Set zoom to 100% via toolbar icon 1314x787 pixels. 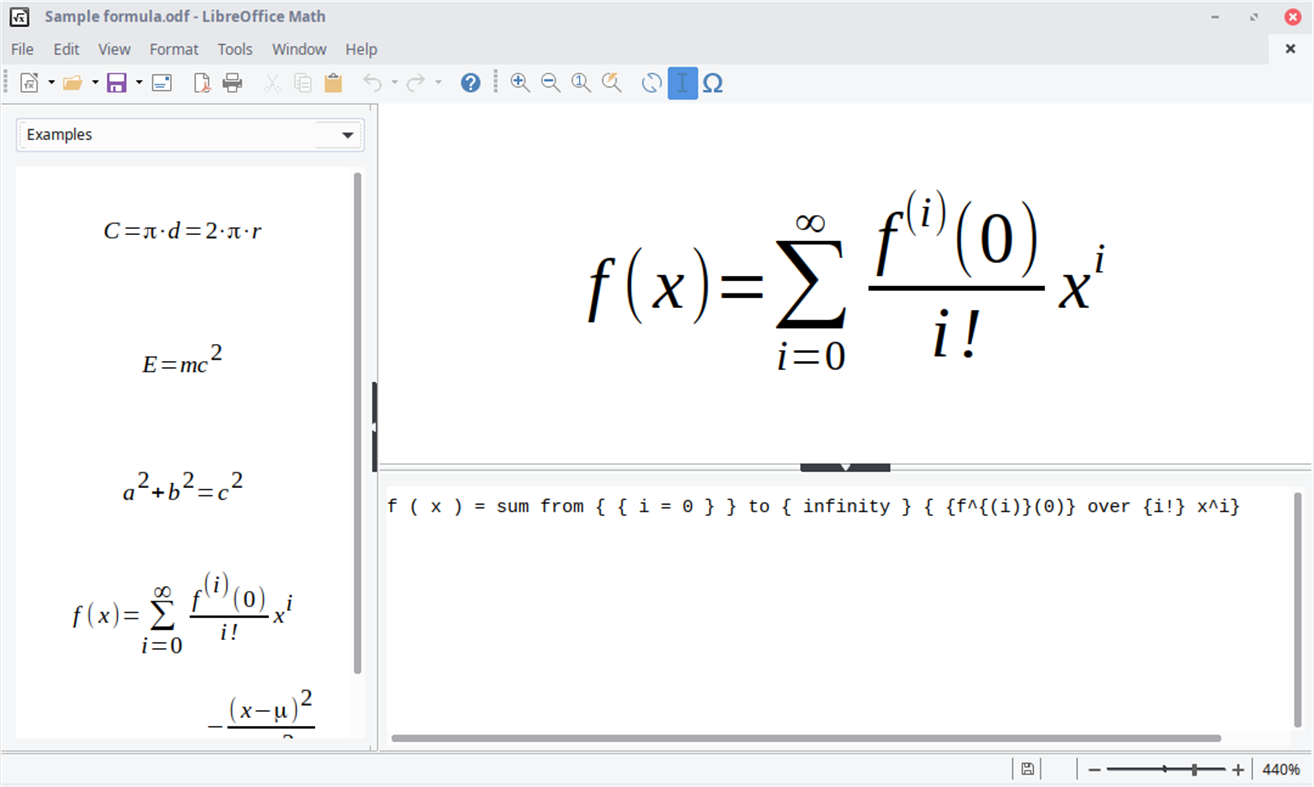pos(580,83)
